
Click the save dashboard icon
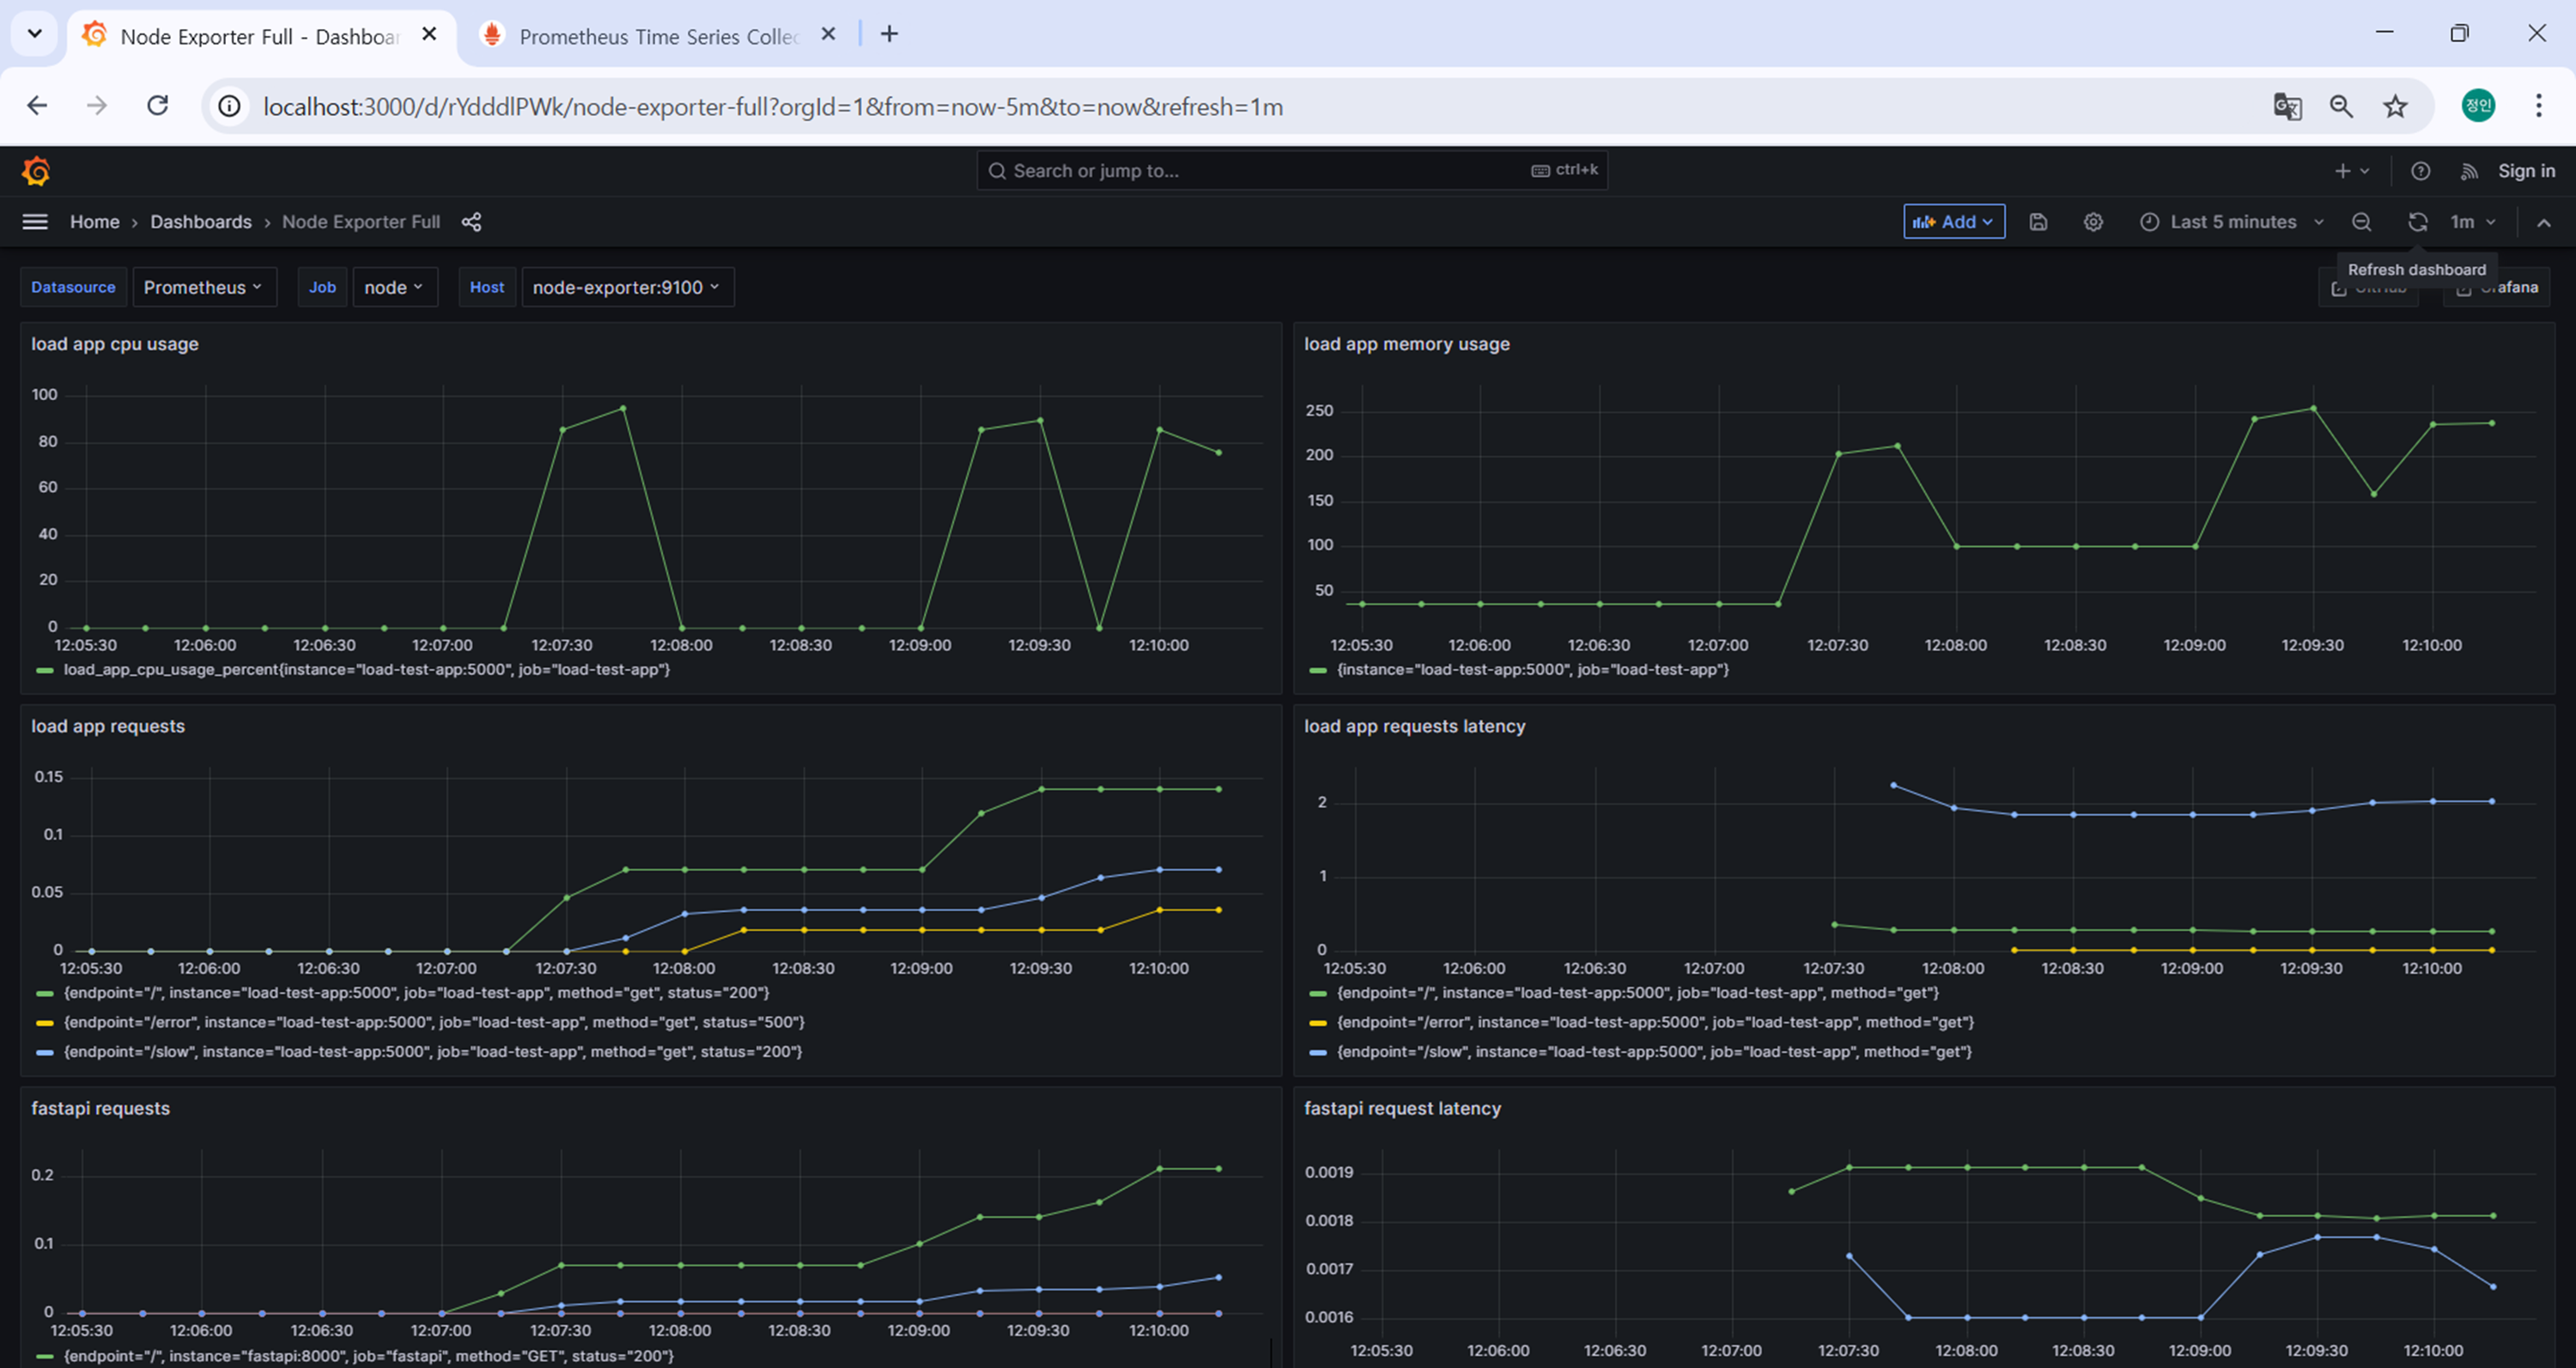[2038, 222]
